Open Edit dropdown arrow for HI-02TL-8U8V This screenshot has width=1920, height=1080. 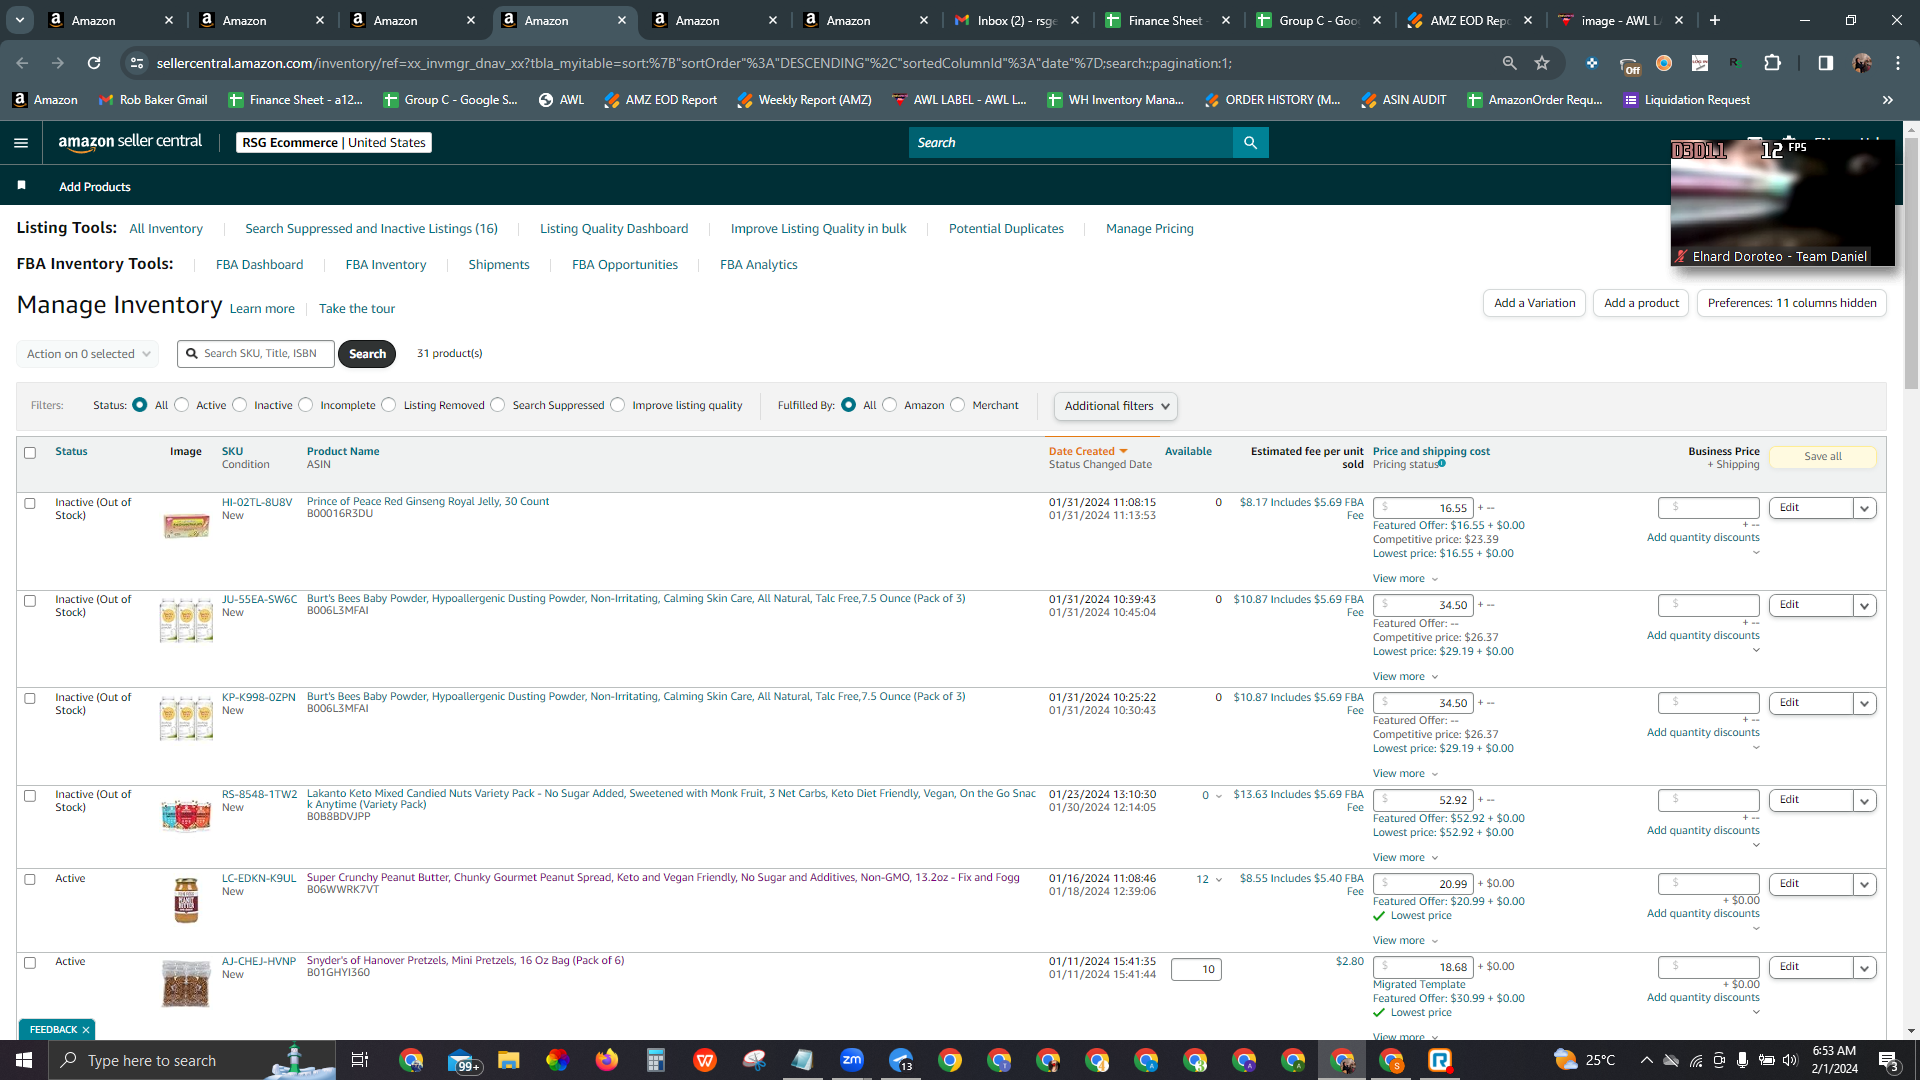1864,508
